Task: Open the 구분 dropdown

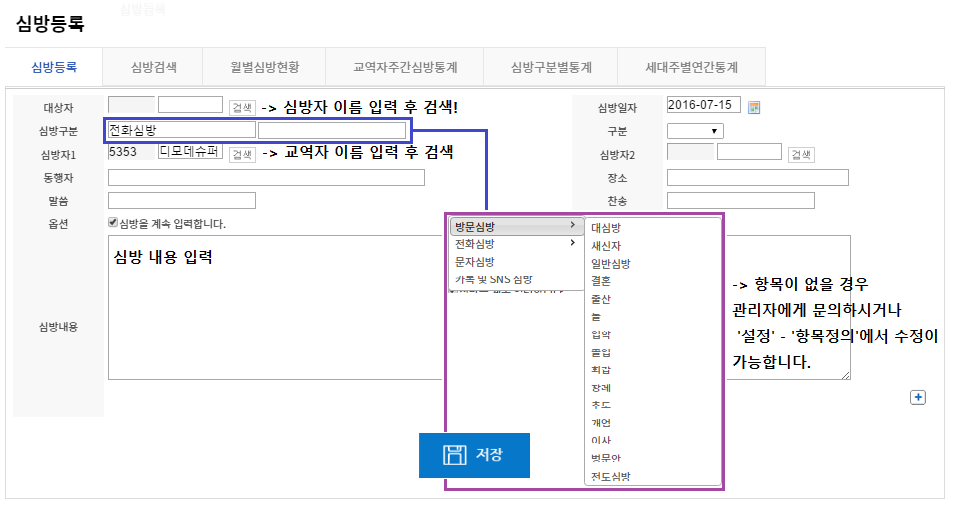Action: tap(695, 131)
